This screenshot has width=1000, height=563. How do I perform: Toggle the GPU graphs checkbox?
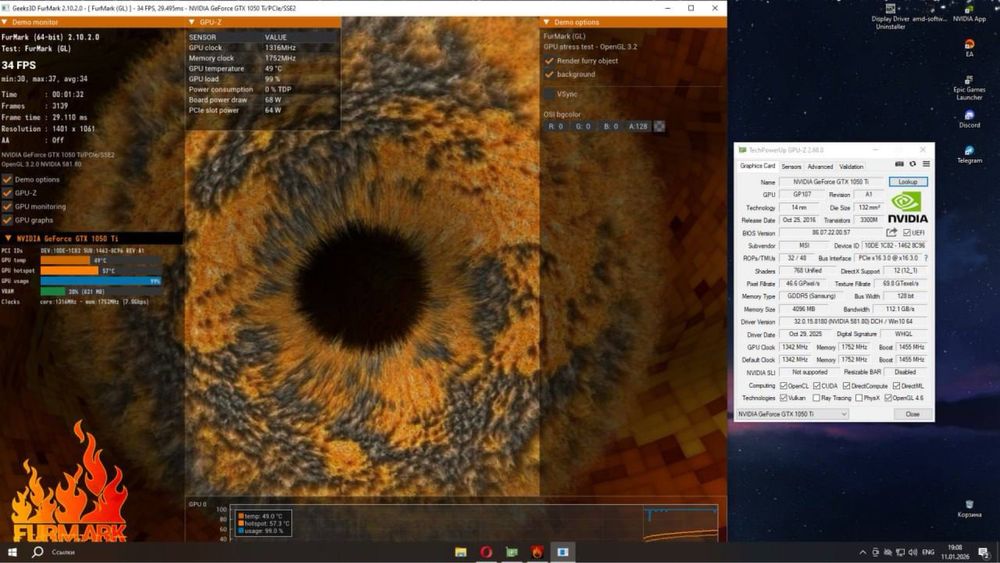click(7, 220)
